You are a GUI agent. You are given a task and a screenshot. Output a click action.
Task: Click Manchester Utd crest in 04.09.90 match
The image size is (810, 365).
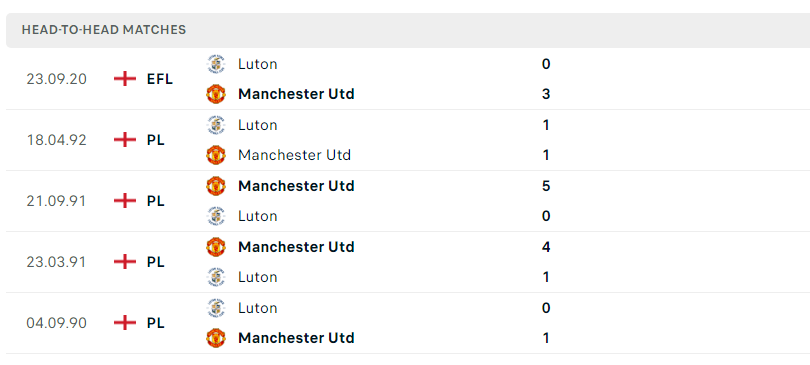[215, 338]
